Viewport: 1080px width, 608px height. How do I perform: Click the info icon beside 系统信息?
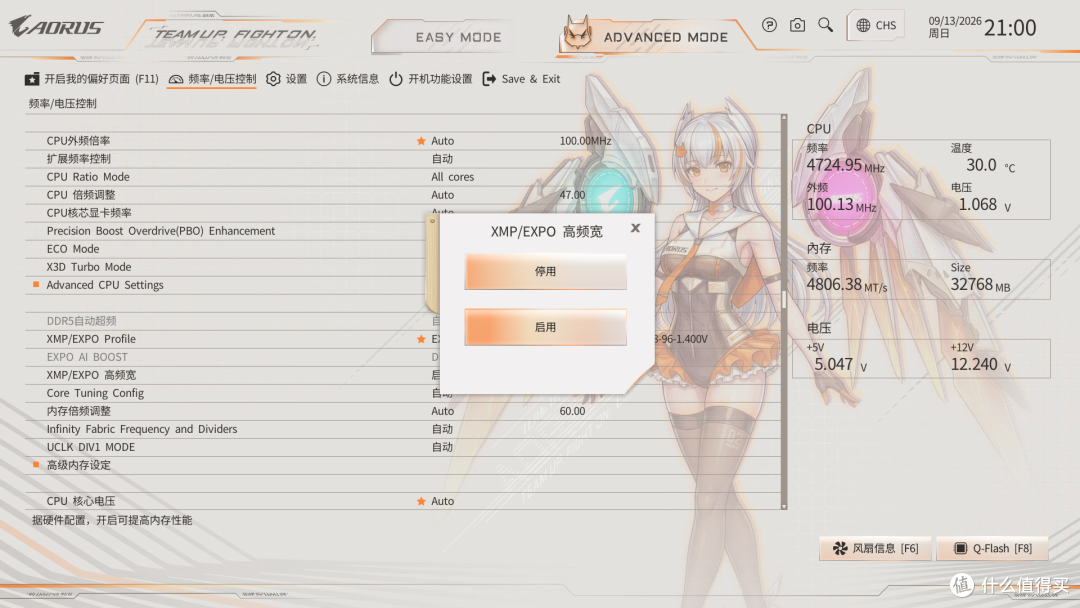[324, 79]
